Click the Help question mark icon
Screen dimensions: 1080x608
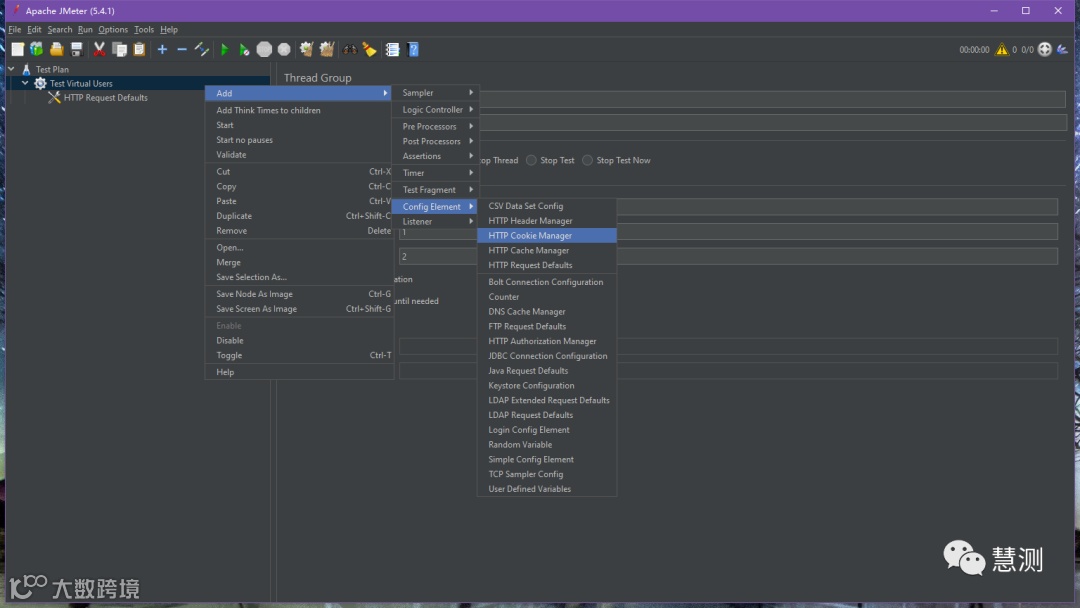(x=413, y=50)
